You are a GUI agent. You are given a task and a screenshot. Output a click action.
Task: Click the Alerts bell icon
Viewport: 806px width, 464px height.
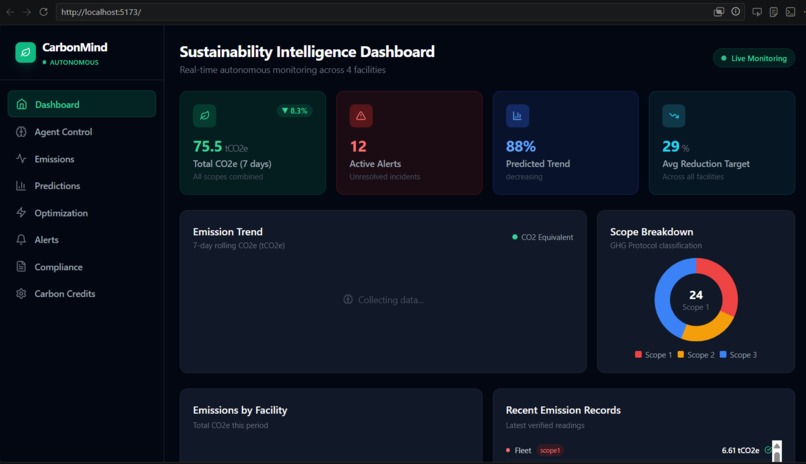click(x=21, y=239)
